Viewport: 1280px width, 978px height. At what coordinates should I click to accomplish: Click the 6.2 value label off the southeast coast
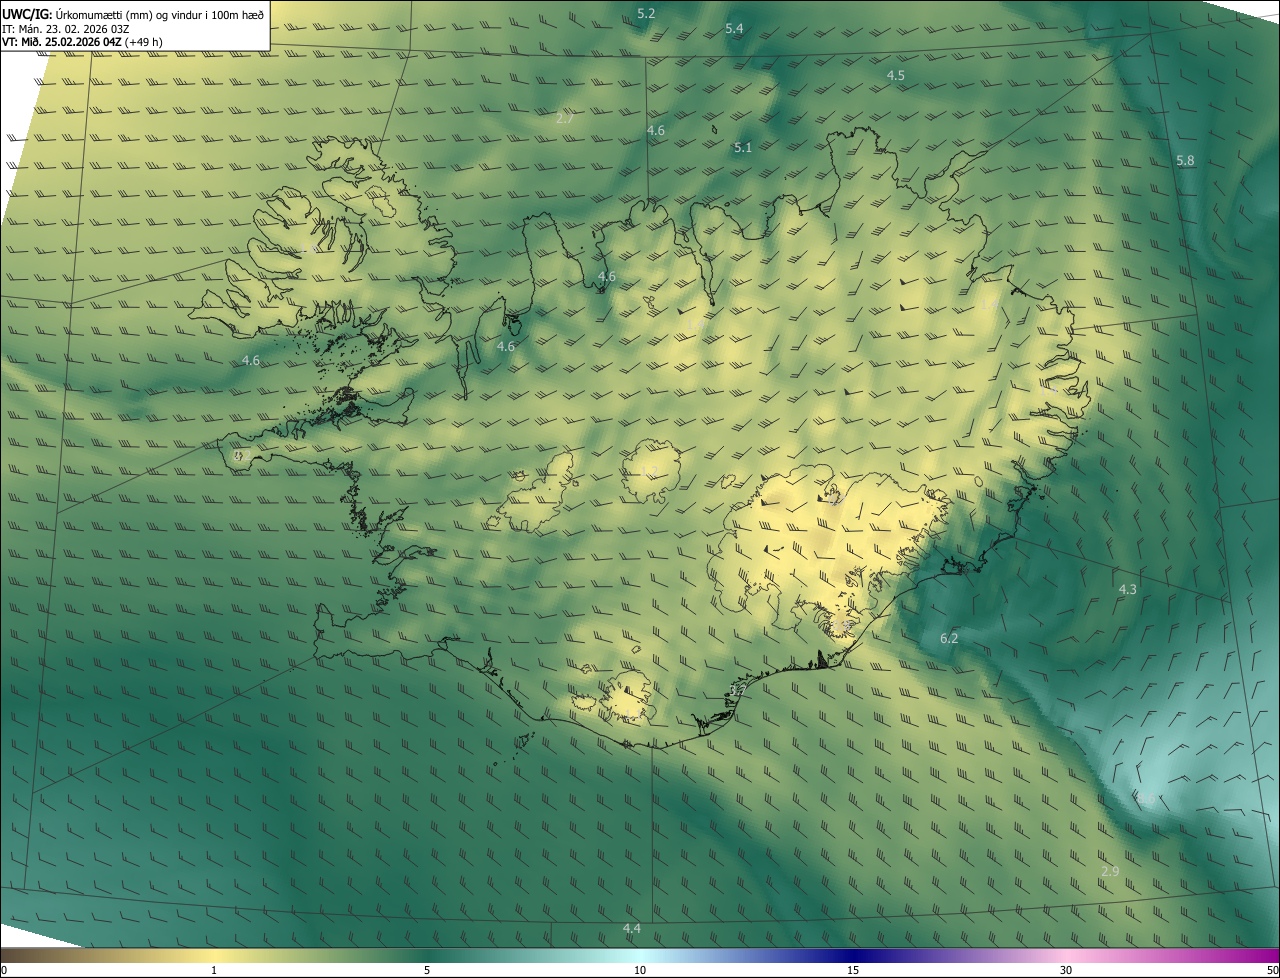click(x=949, y=638)
